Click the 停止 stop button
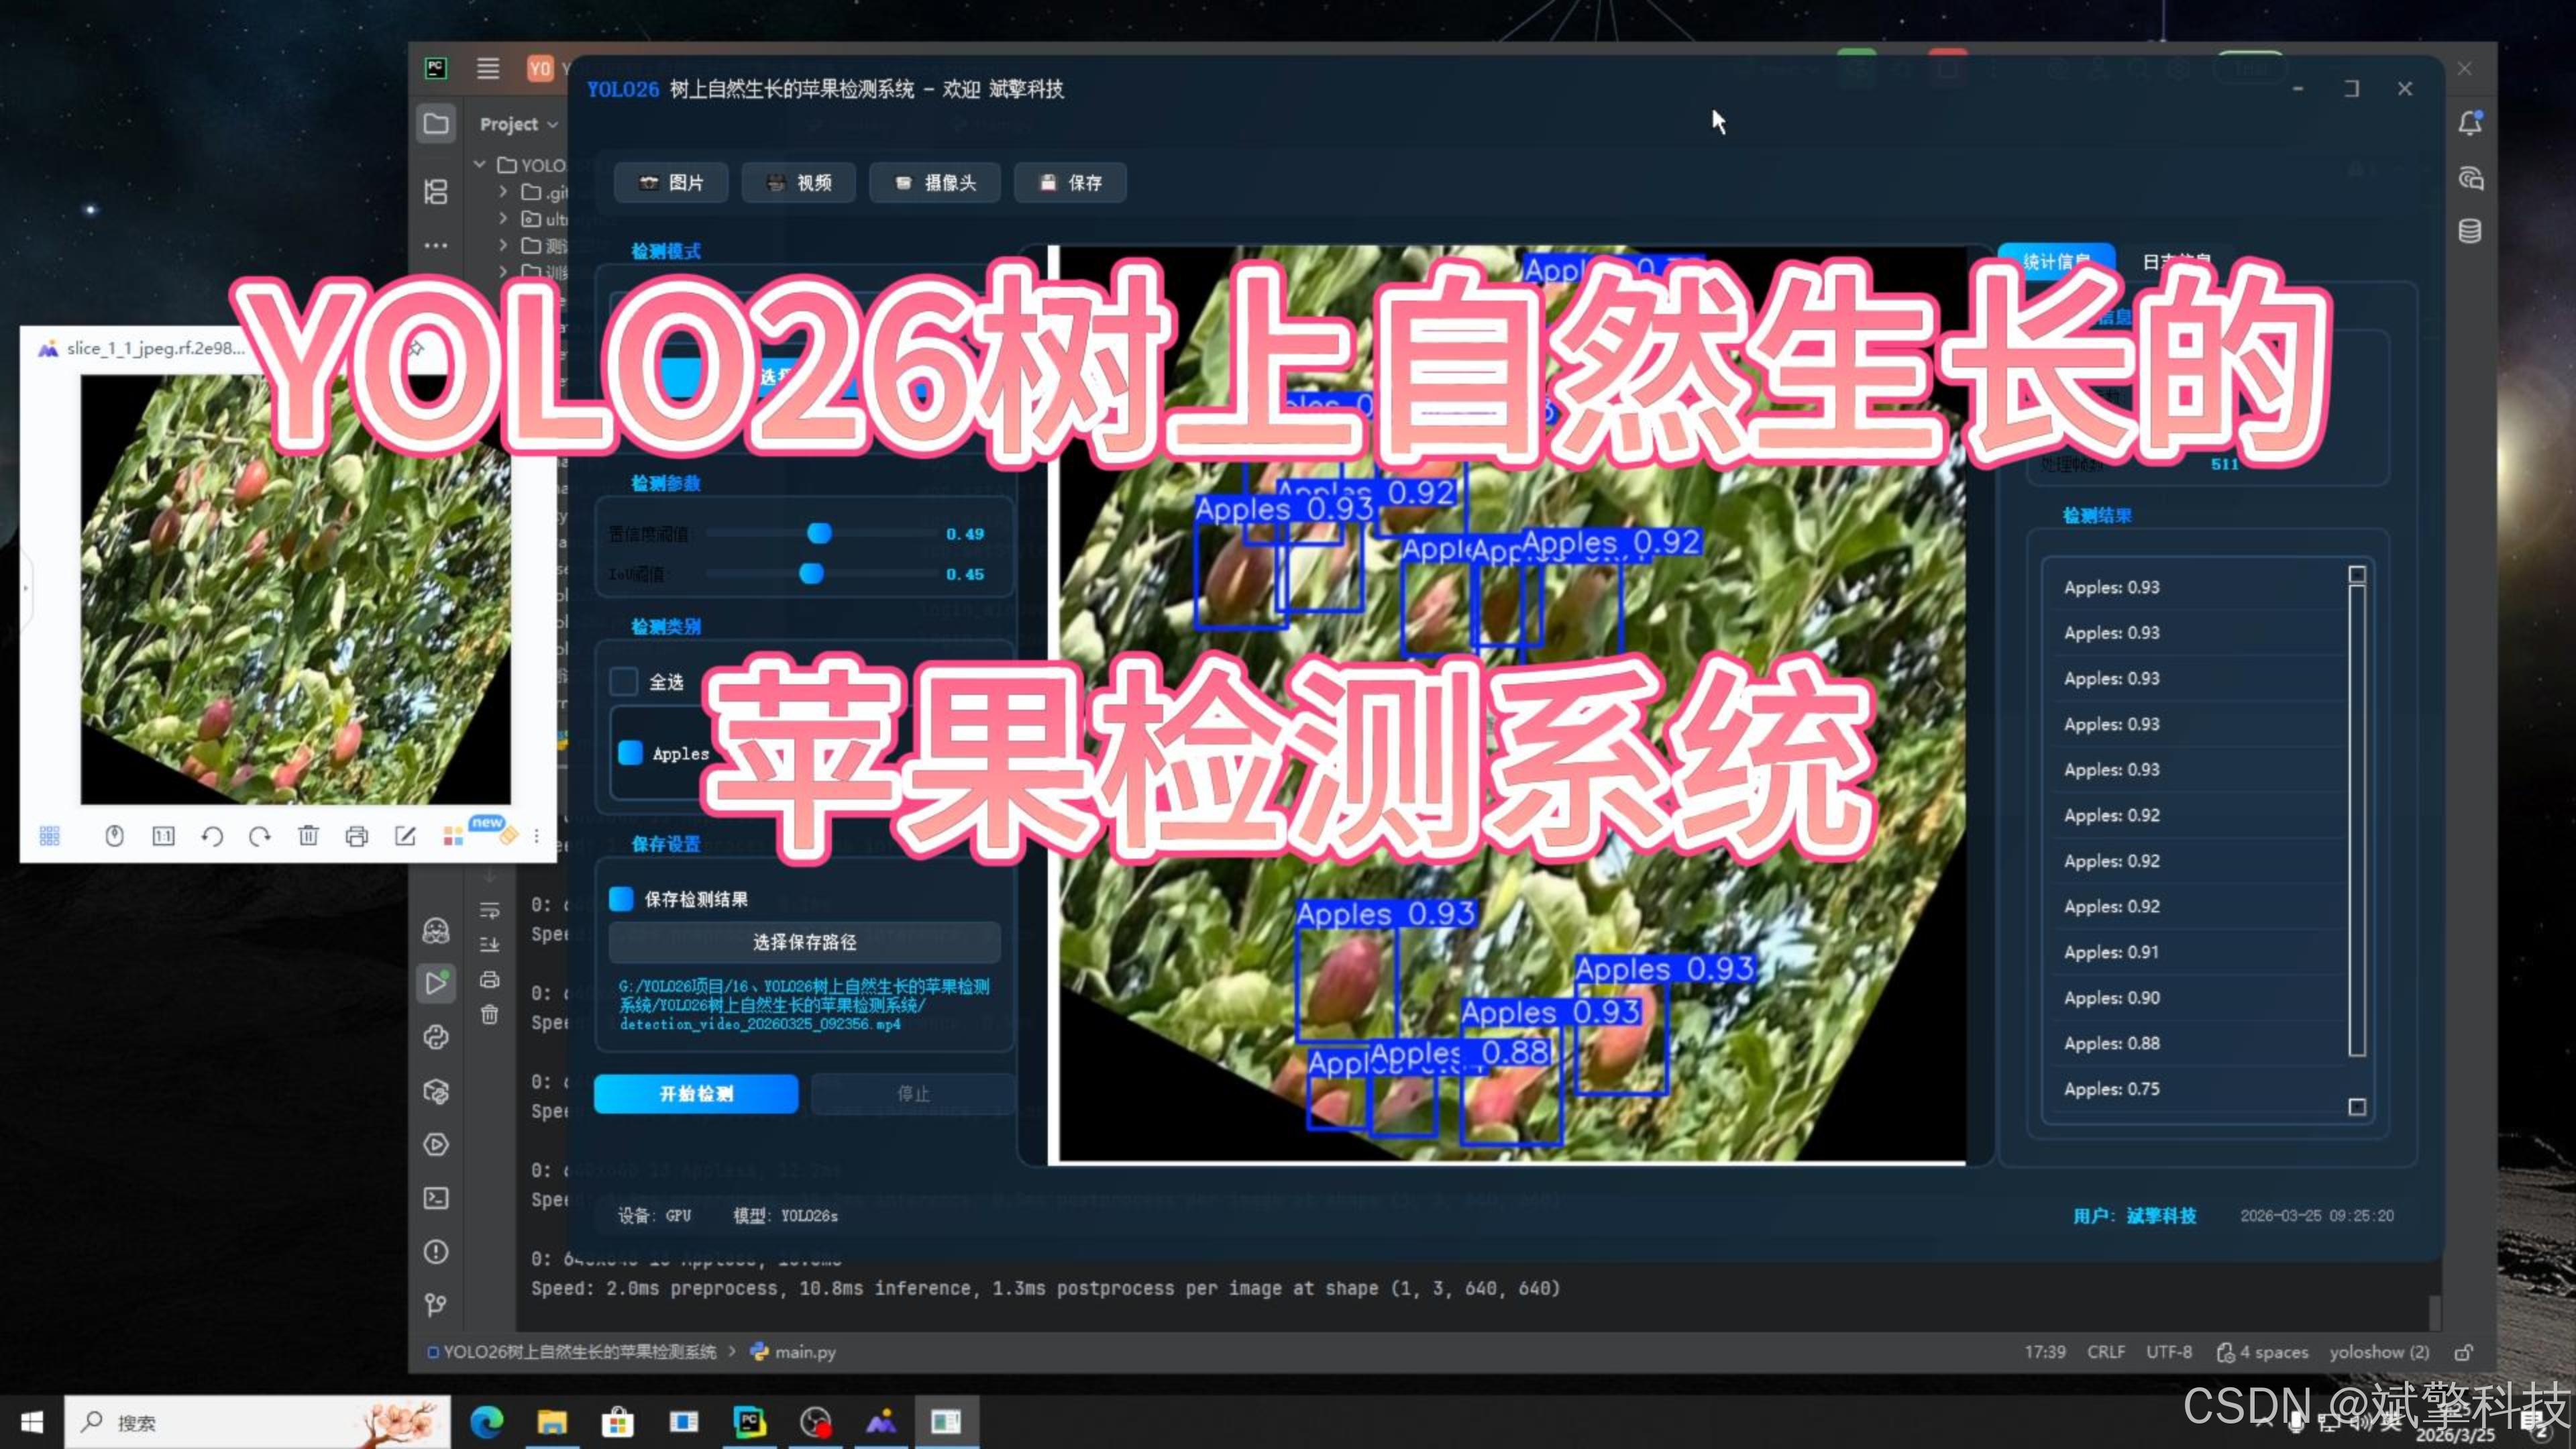This screenshot has height=1449, width=2576. [x=912, y=1093]
